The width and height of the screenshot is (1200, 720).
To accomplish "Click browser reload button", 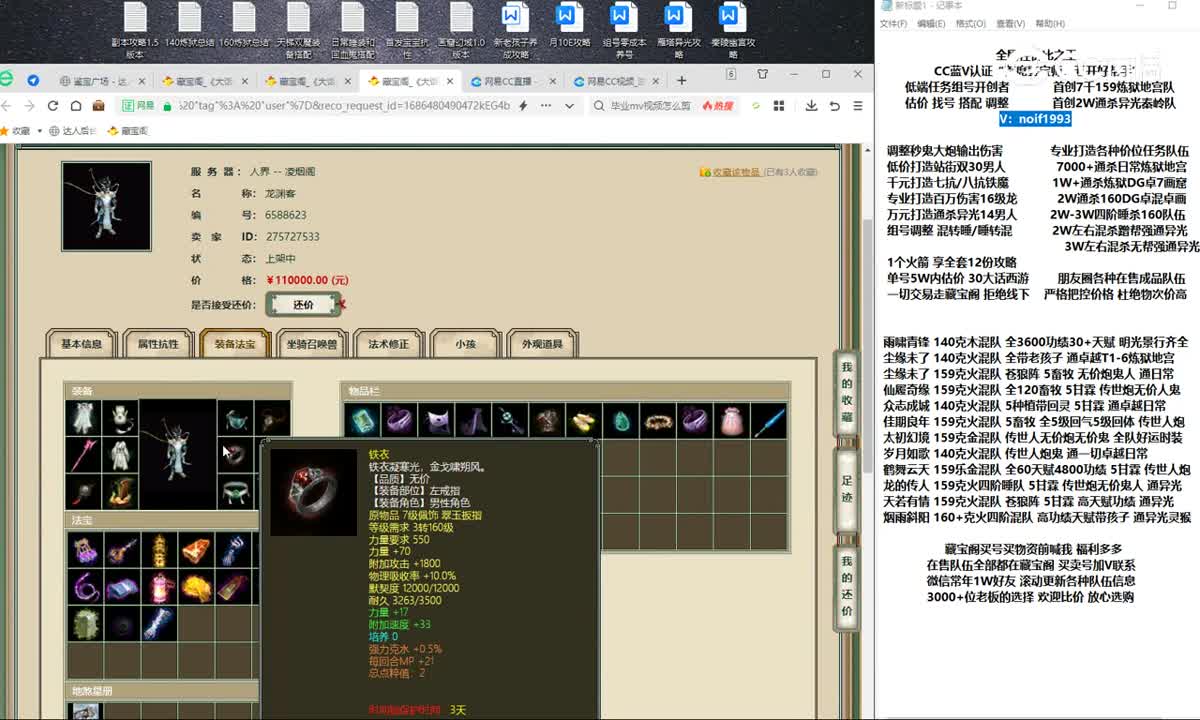I will pyautogui.click(x=52, y=105).
